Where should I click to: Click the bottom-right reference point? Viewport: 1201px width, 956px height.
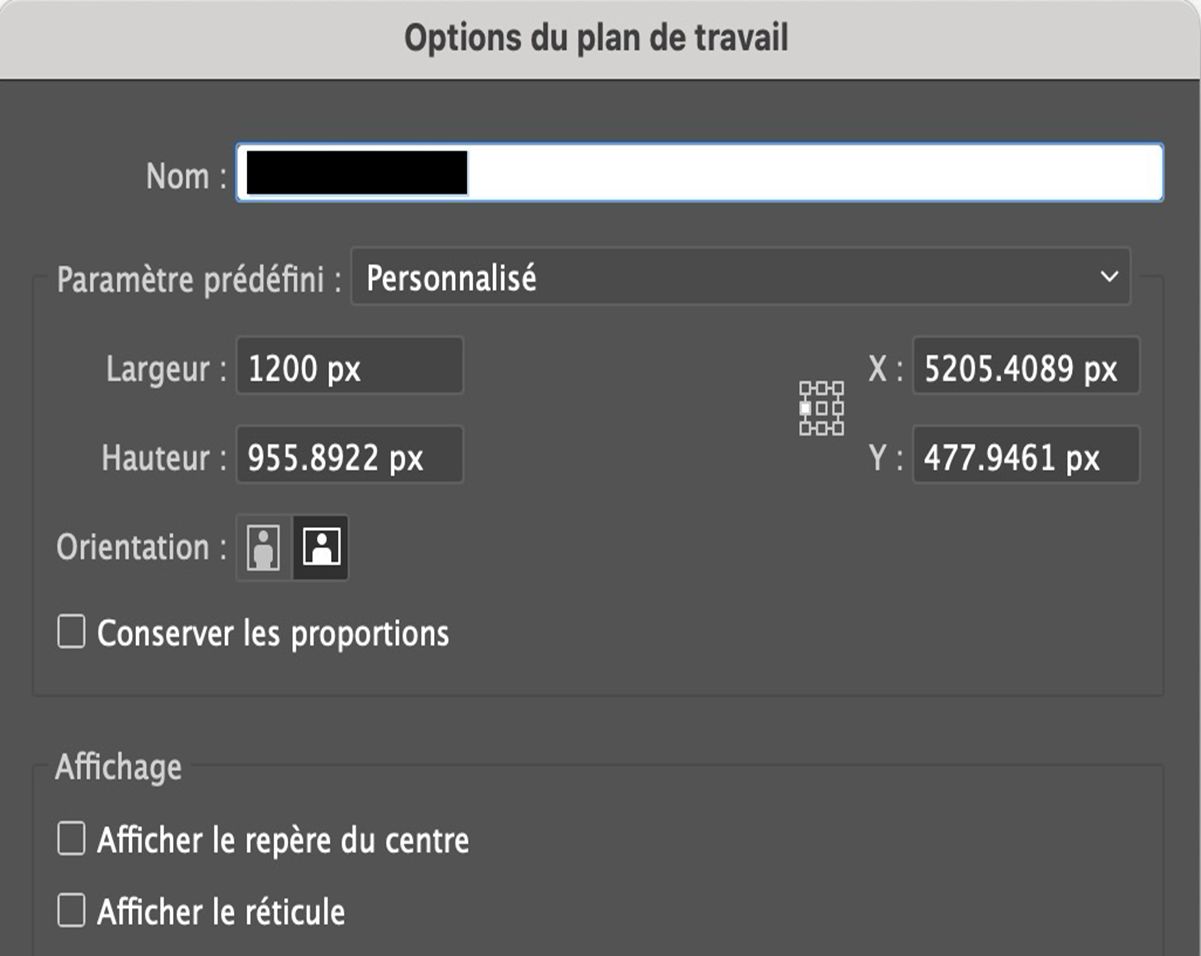click(x=838, y=428)
